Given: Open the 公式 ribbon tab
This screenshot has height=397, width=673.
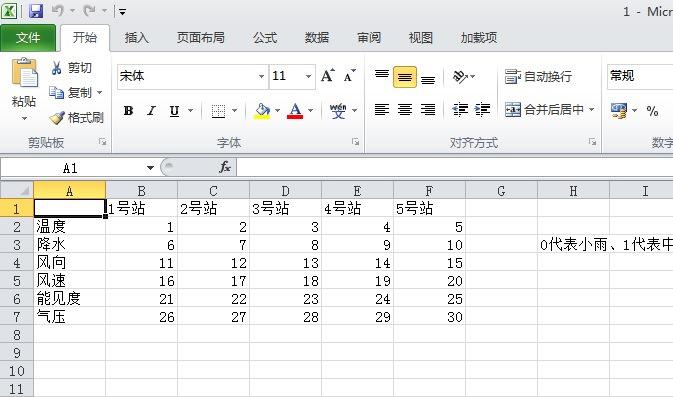Looking at the screenshot, I should pos(265,38).
